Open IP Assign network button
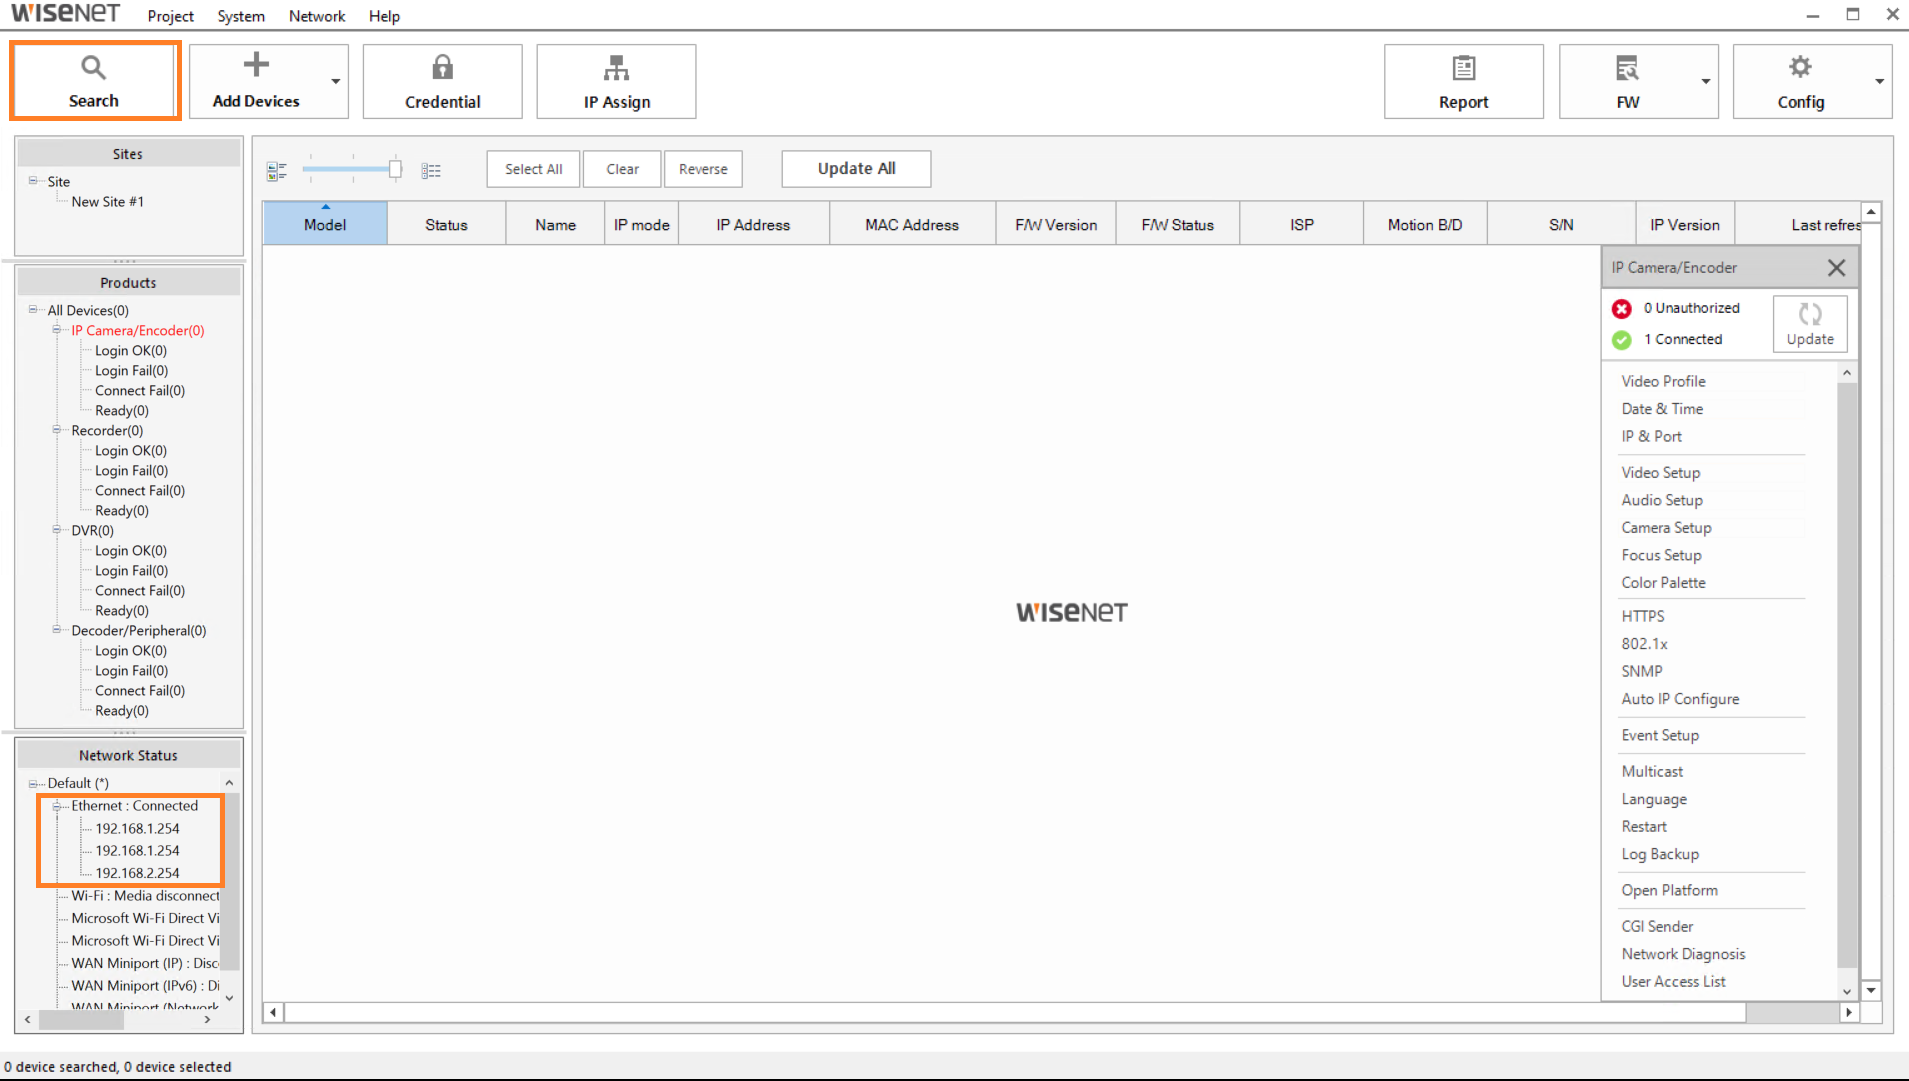This screenshot has width=1909, height=1081. click(x=617, y=81)
